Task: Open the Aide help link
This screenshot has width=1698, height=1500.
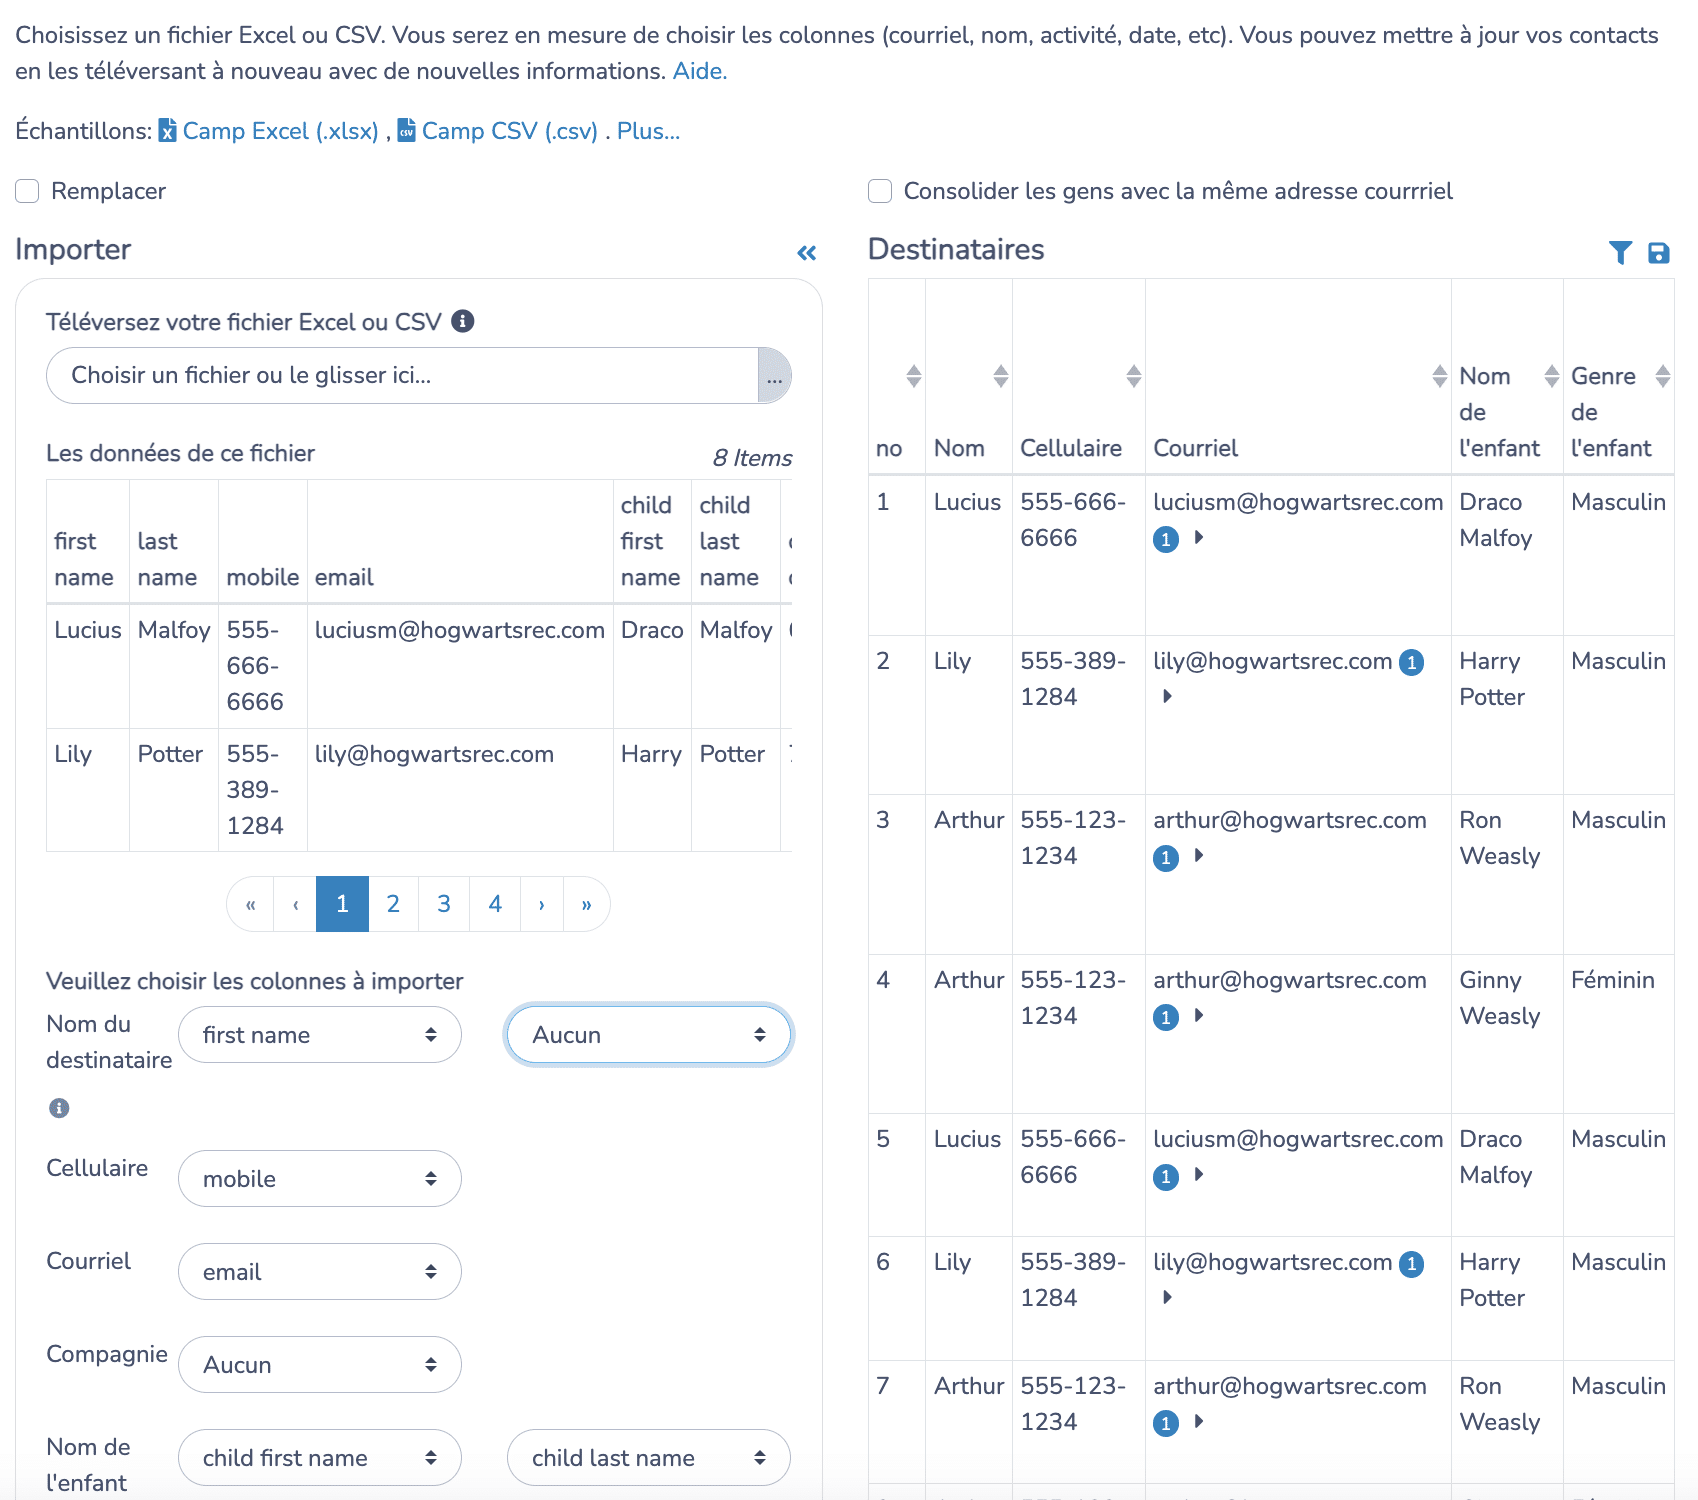Action: (700, 71)
